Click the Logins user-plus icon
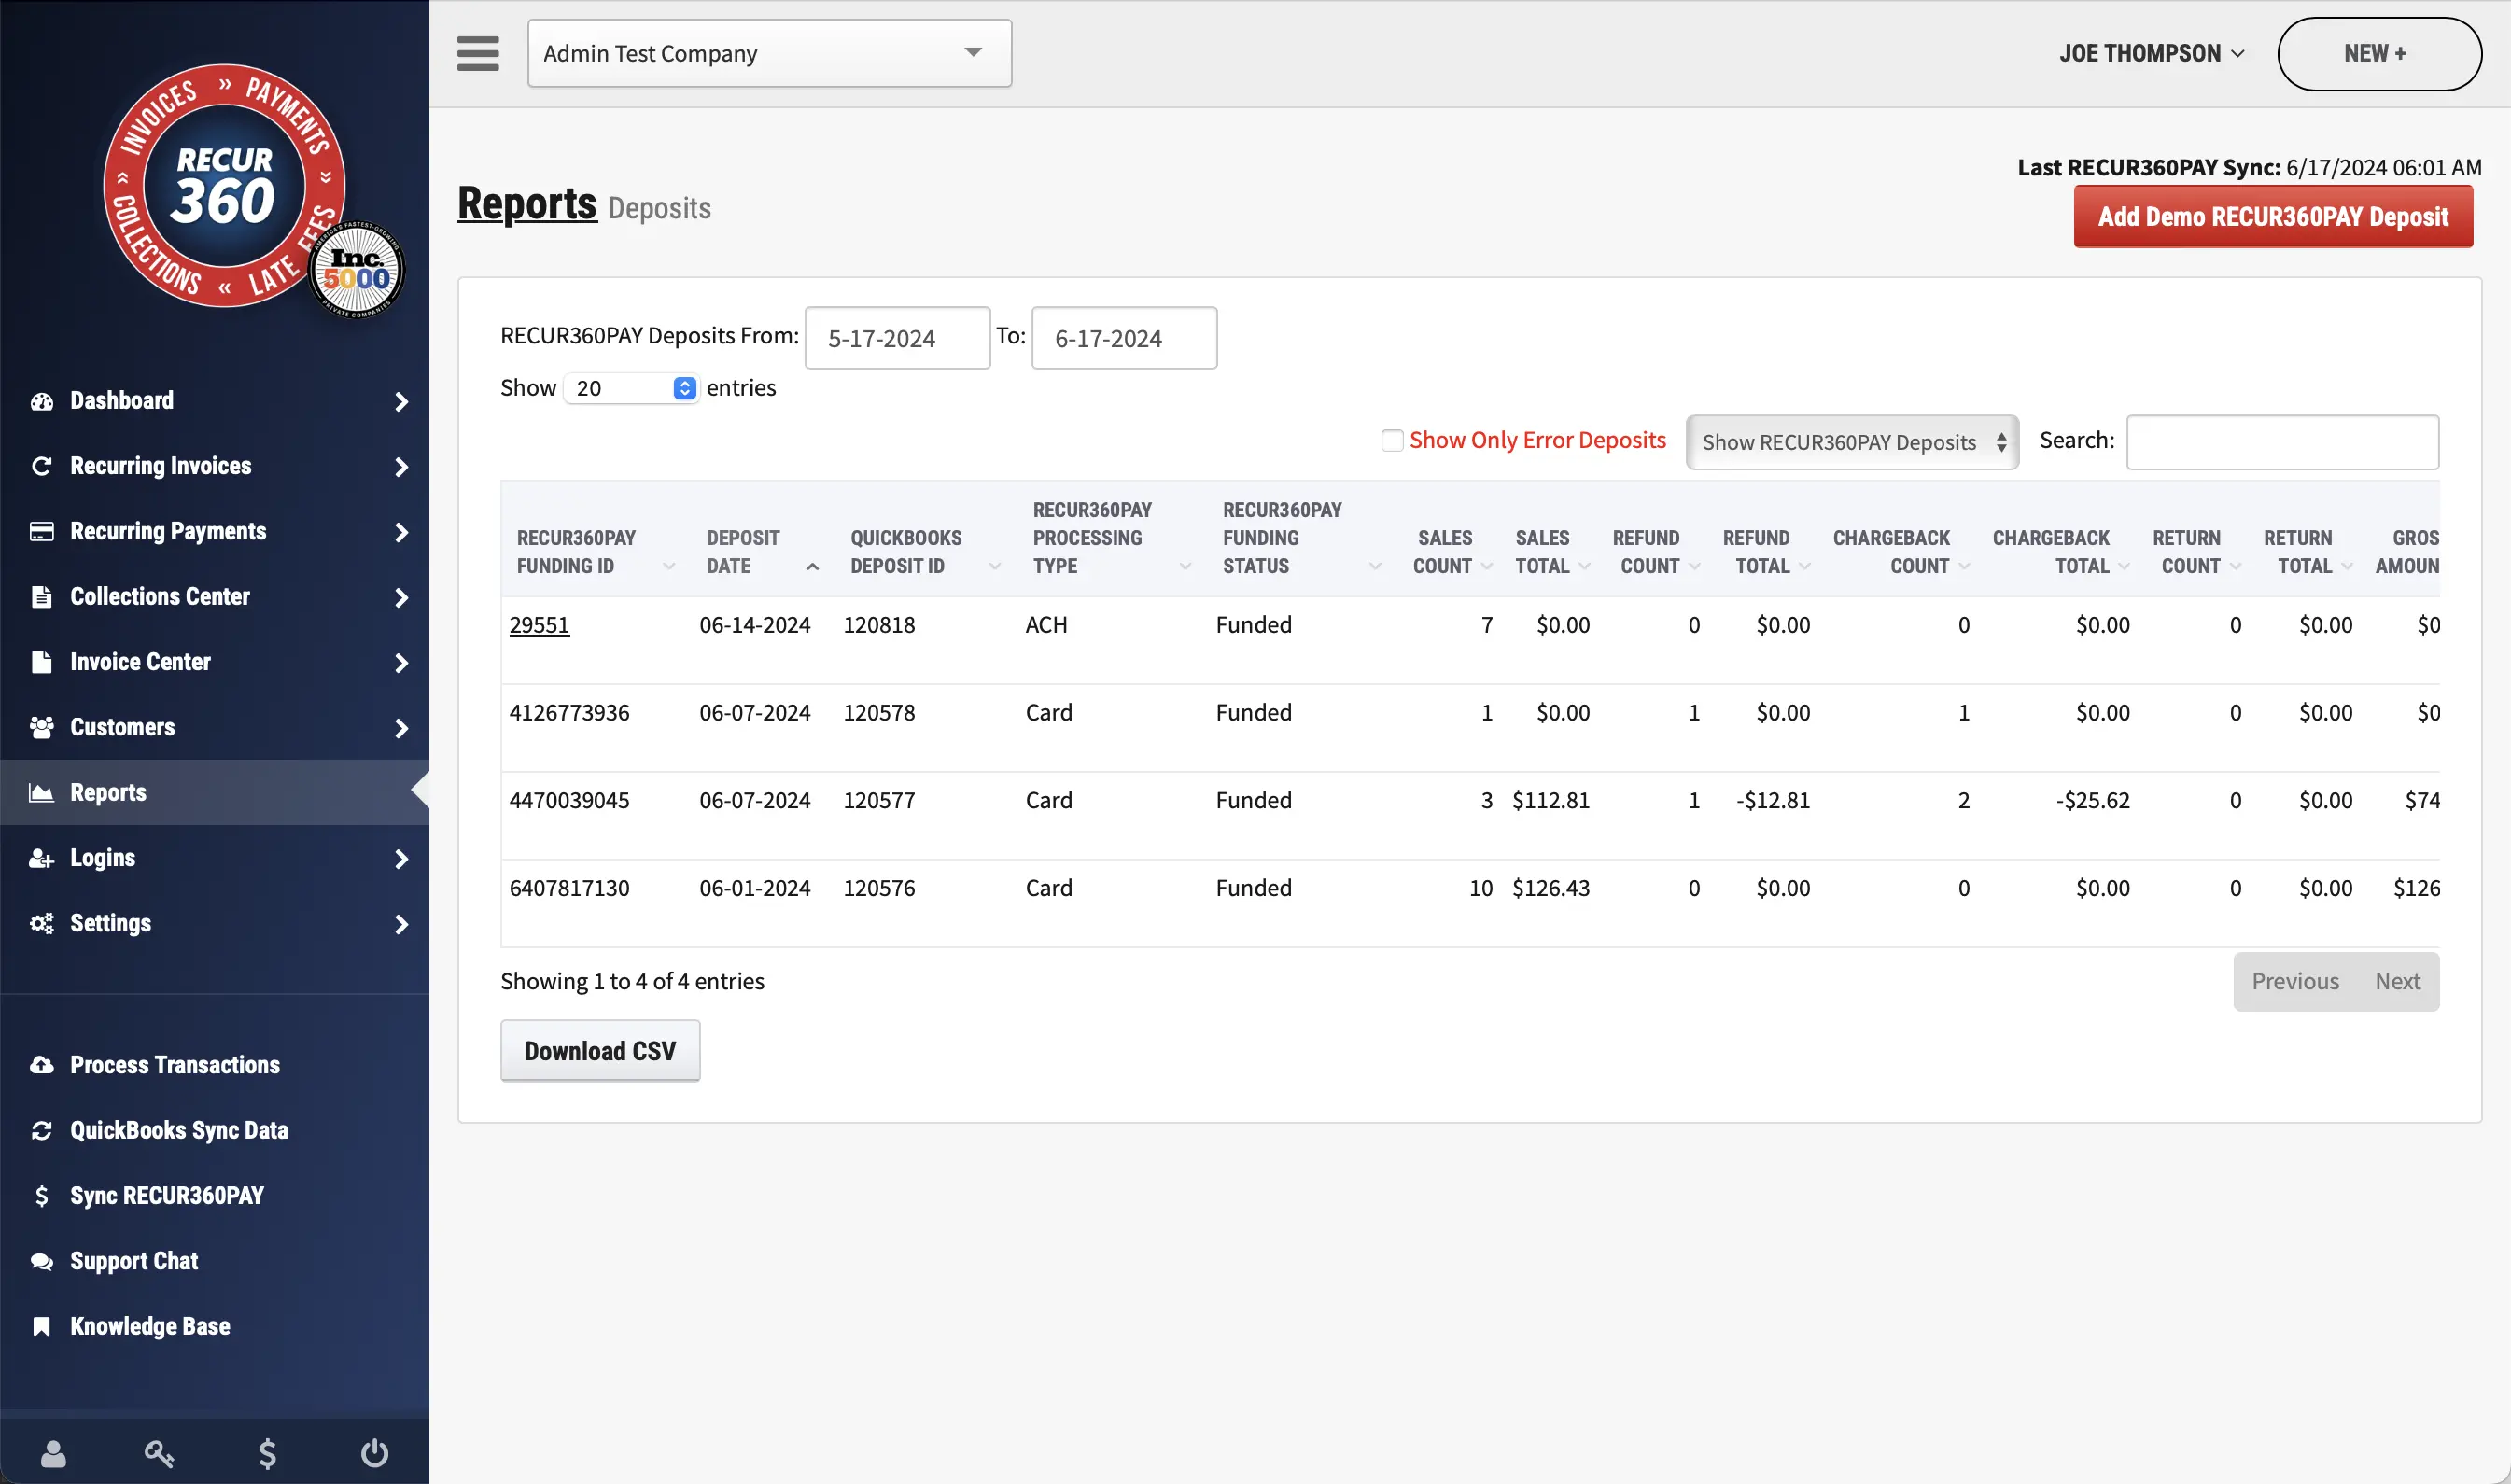This screenshot has width=2511, height=1484. coord(41,858)
